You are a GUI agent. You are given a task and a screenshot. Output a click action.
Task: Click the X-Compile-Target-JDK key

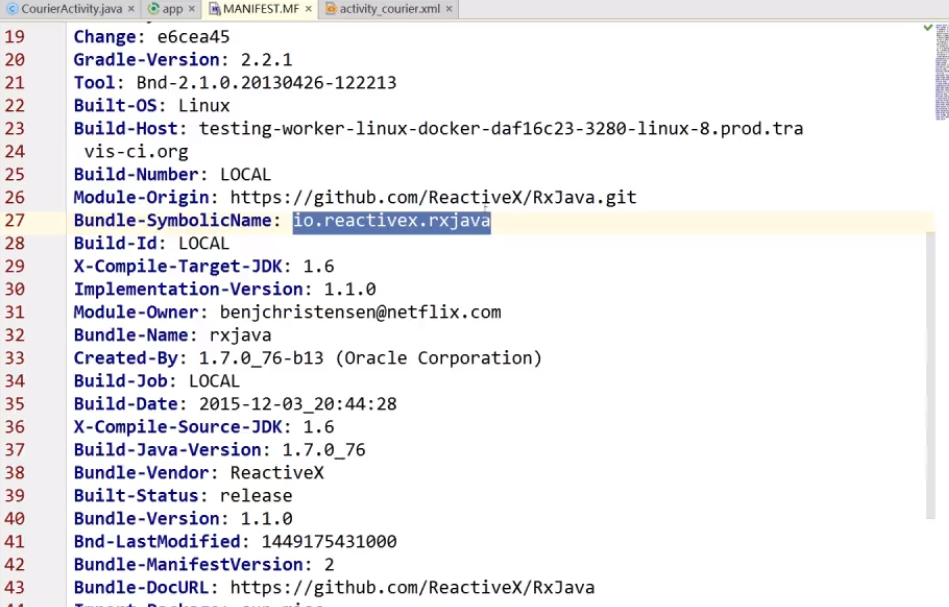[178, 266]
